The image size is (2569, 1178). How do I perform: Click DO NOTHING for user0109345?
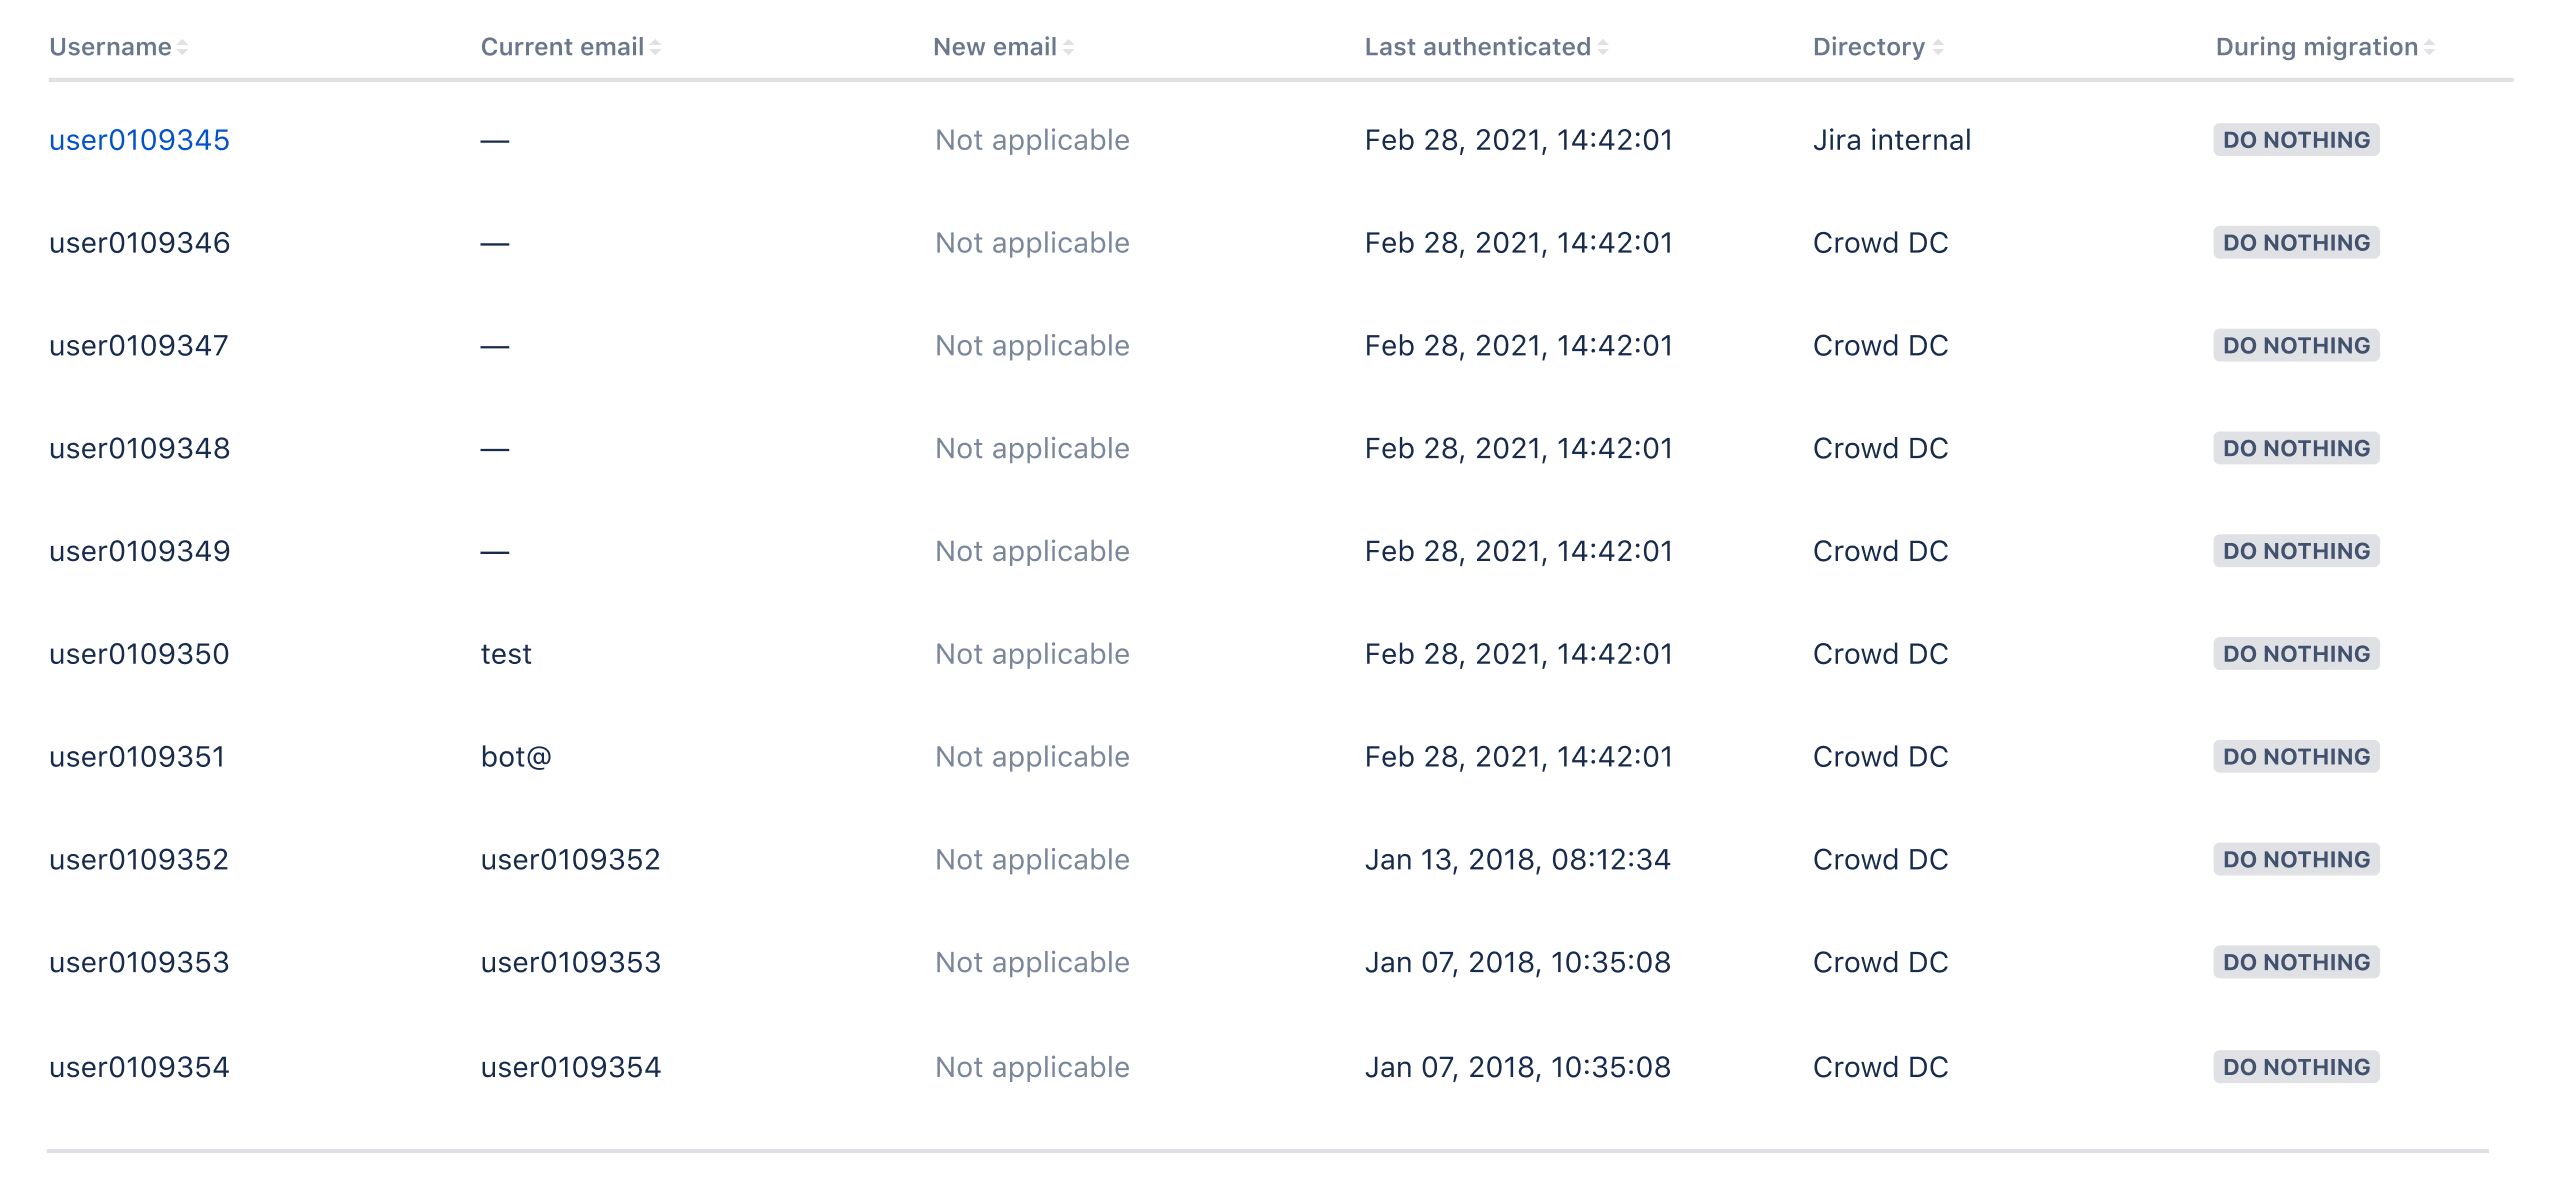(2294, 140)
